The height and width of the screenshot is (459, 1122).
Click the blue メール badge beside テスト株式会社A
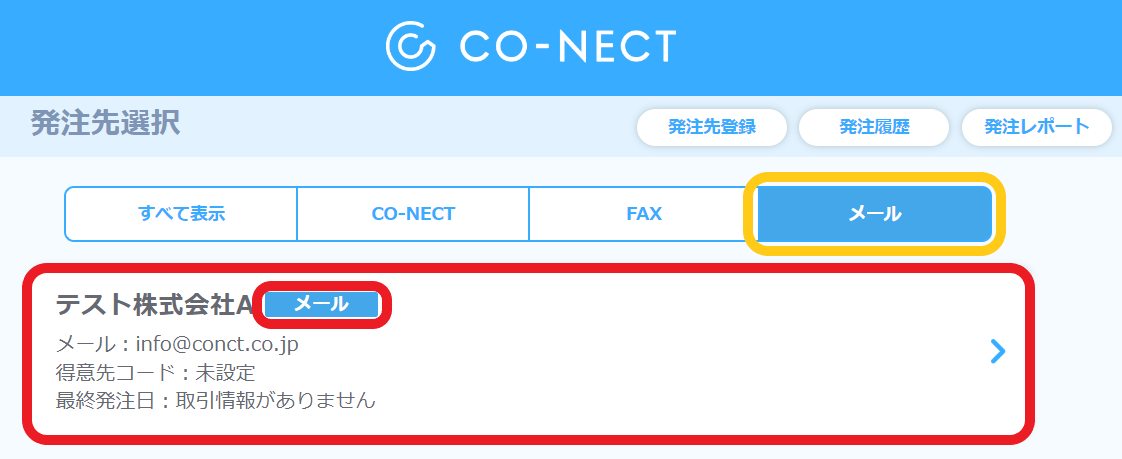tap(321, 304)
